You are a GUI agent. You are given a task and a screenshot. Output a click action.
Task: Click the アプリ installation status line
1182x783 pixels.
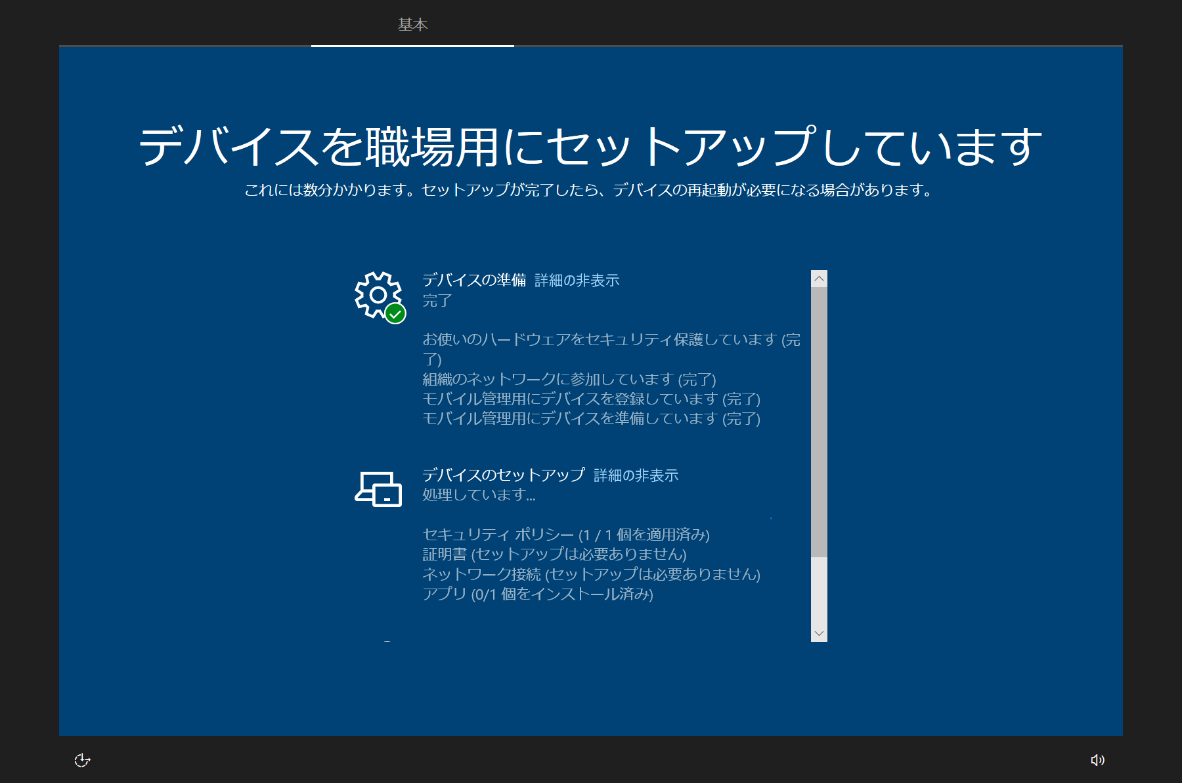click(x=535, y=594)
